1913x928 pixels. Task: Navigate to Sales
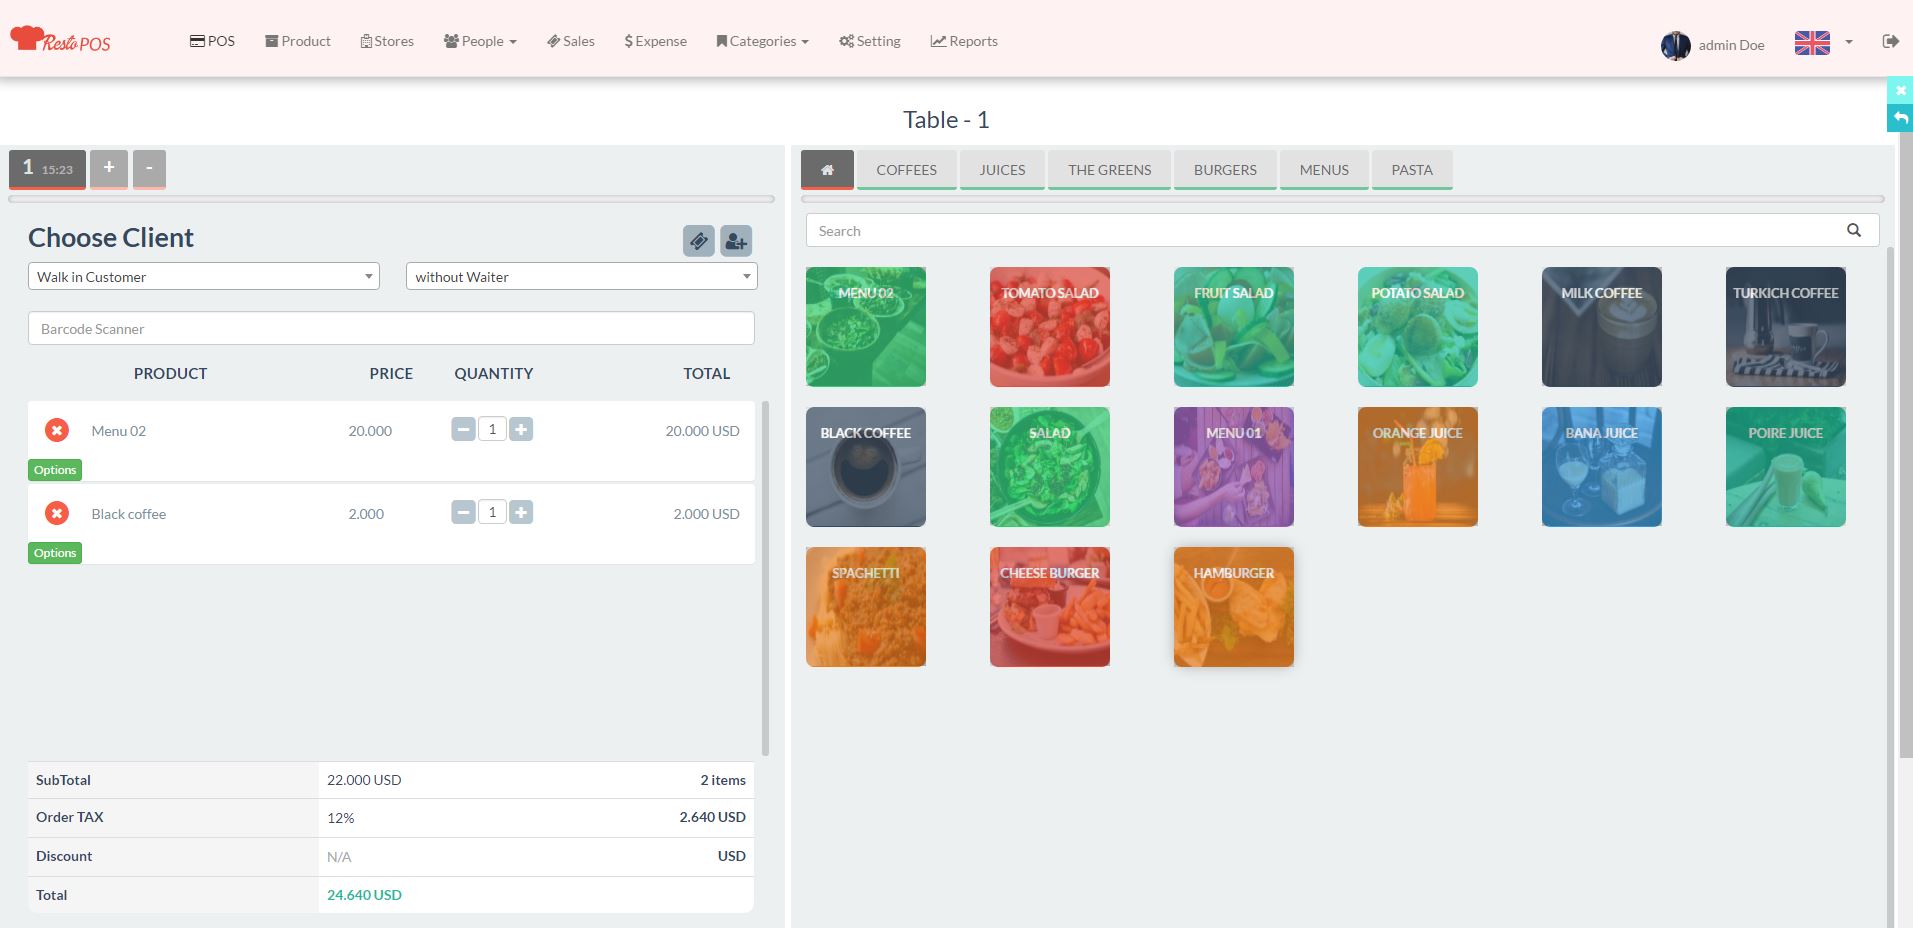pos(571,41)
